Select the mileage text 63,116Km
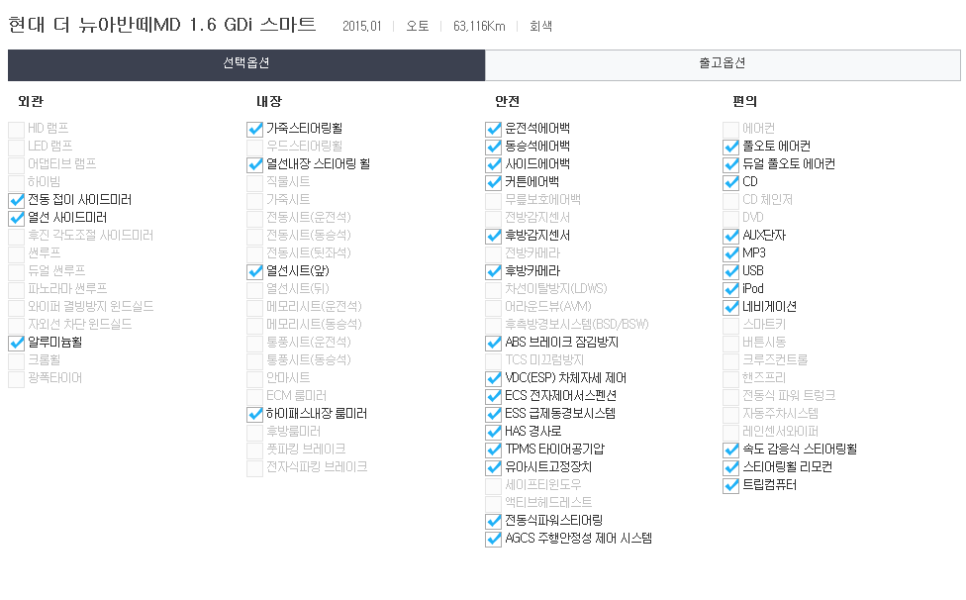 point(479,26)
